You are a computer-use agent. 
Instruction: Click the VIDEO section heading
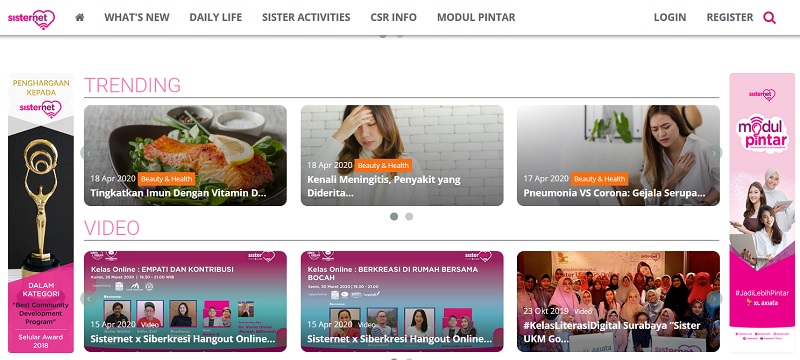(x=112, y=228)
